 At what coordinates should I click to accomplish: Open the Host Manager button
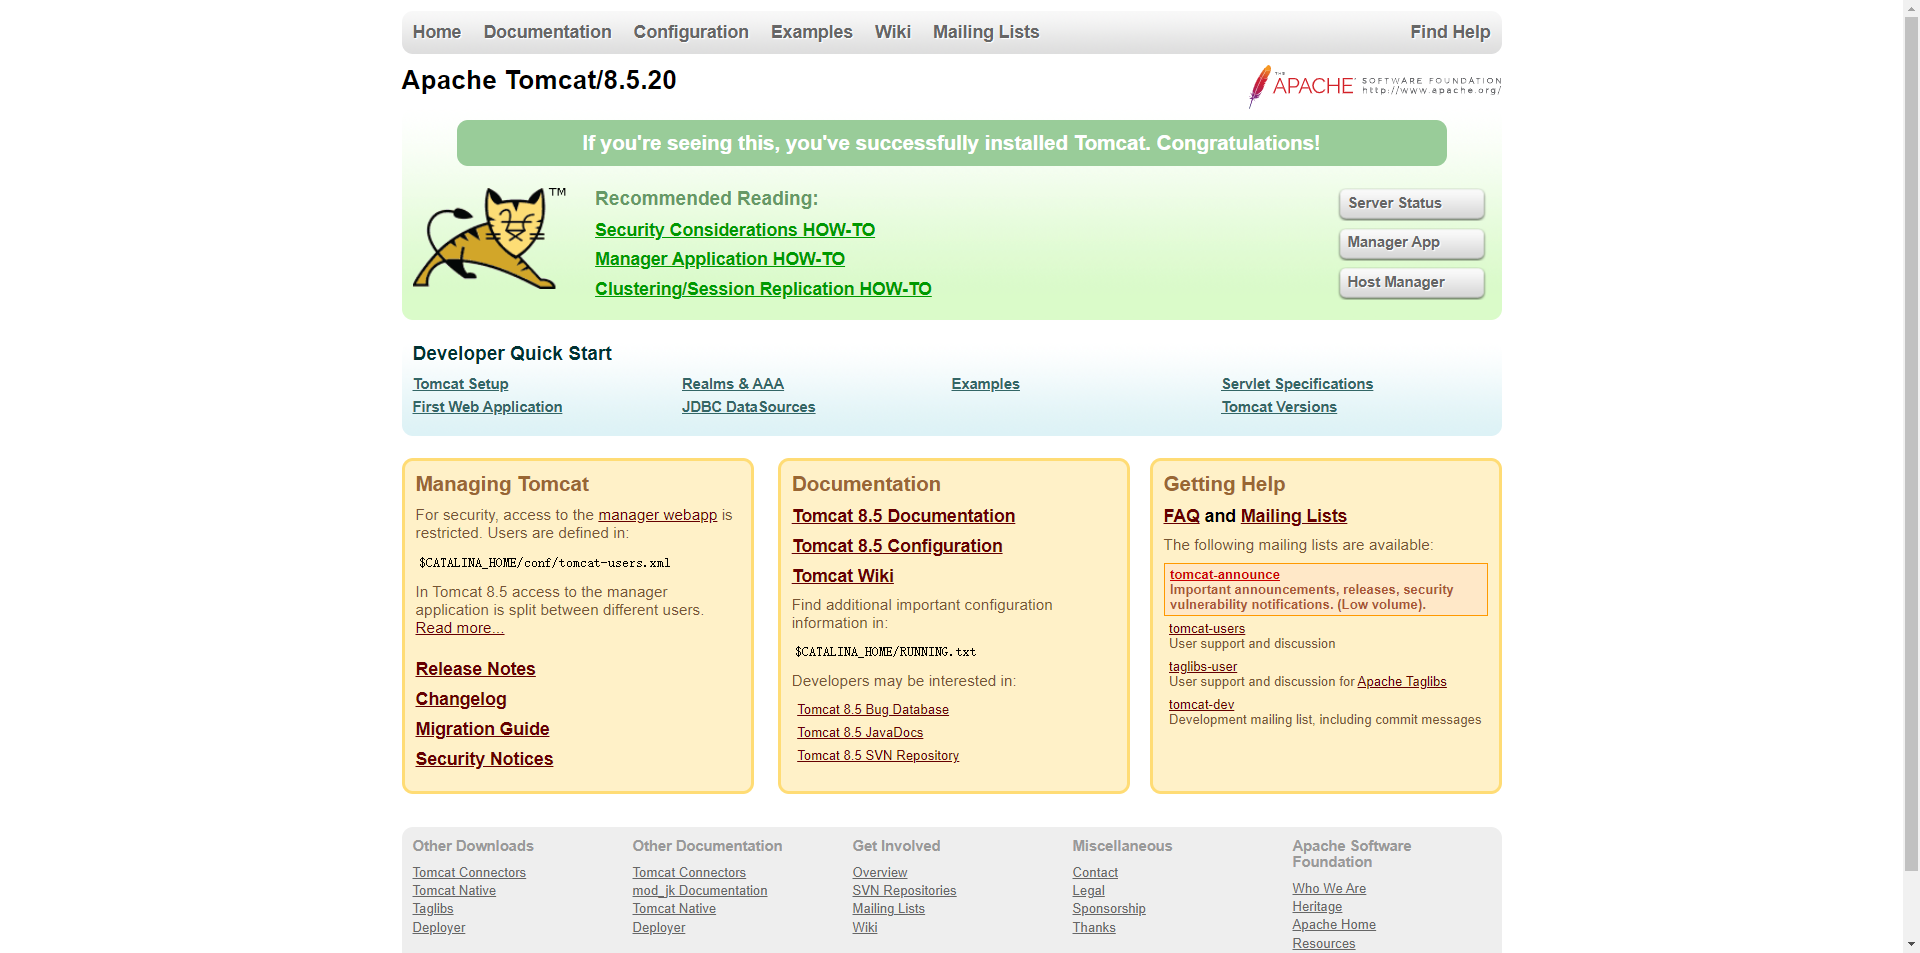(x=1411, y=283)
